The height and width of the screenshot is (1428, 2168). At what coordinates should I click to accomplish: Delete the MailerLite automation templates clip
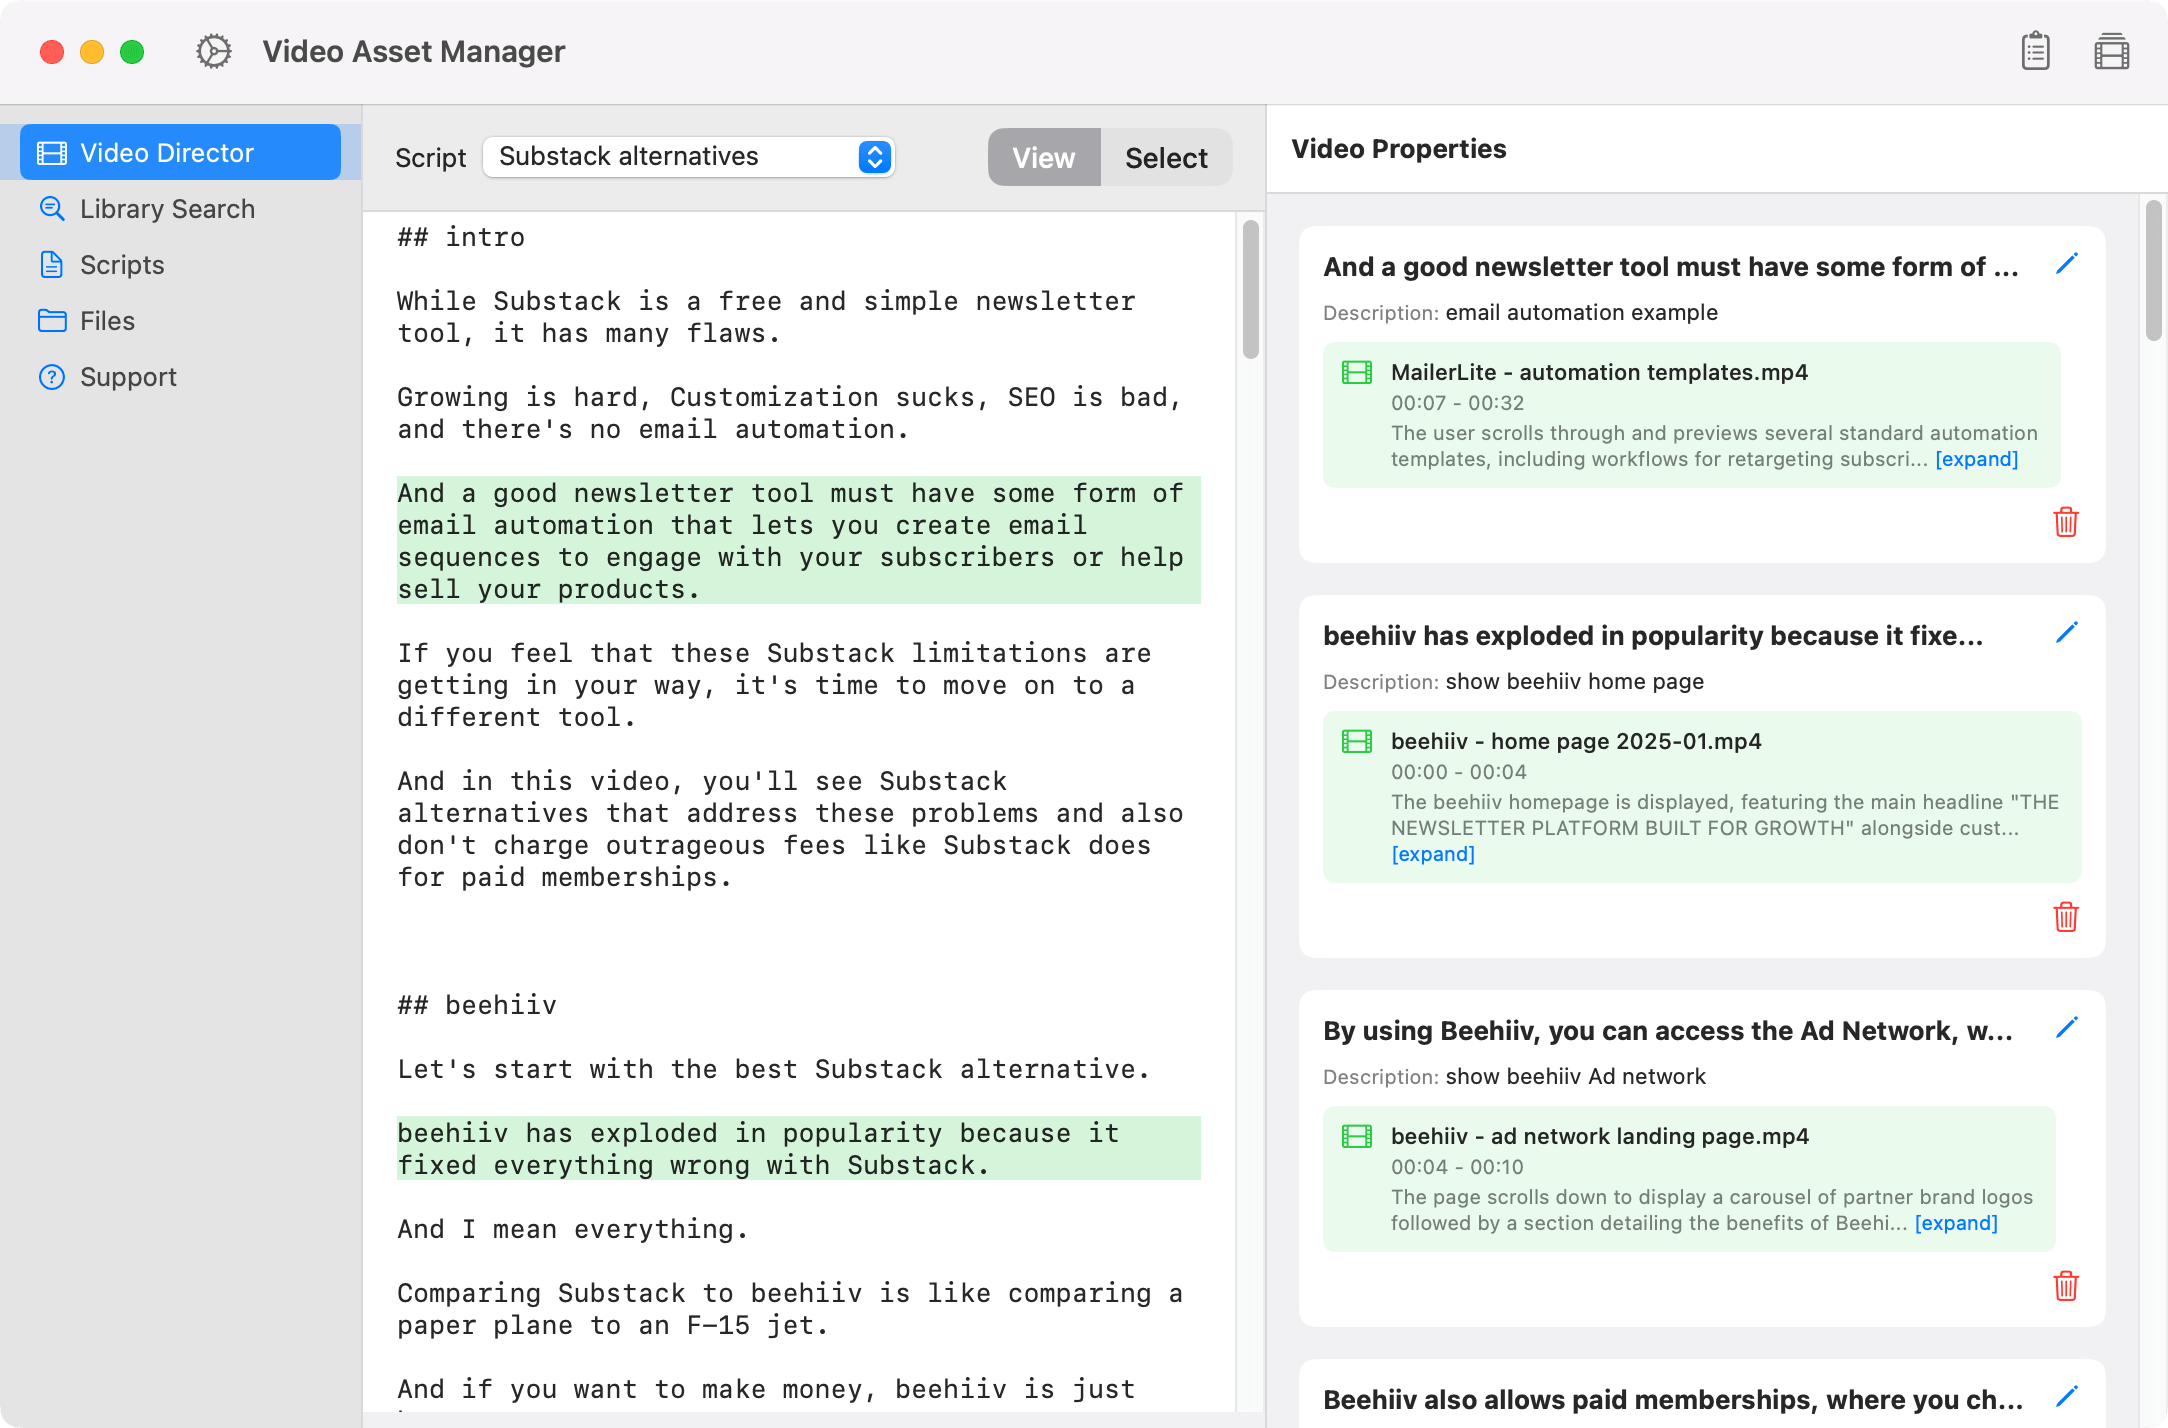[2065, 522]
